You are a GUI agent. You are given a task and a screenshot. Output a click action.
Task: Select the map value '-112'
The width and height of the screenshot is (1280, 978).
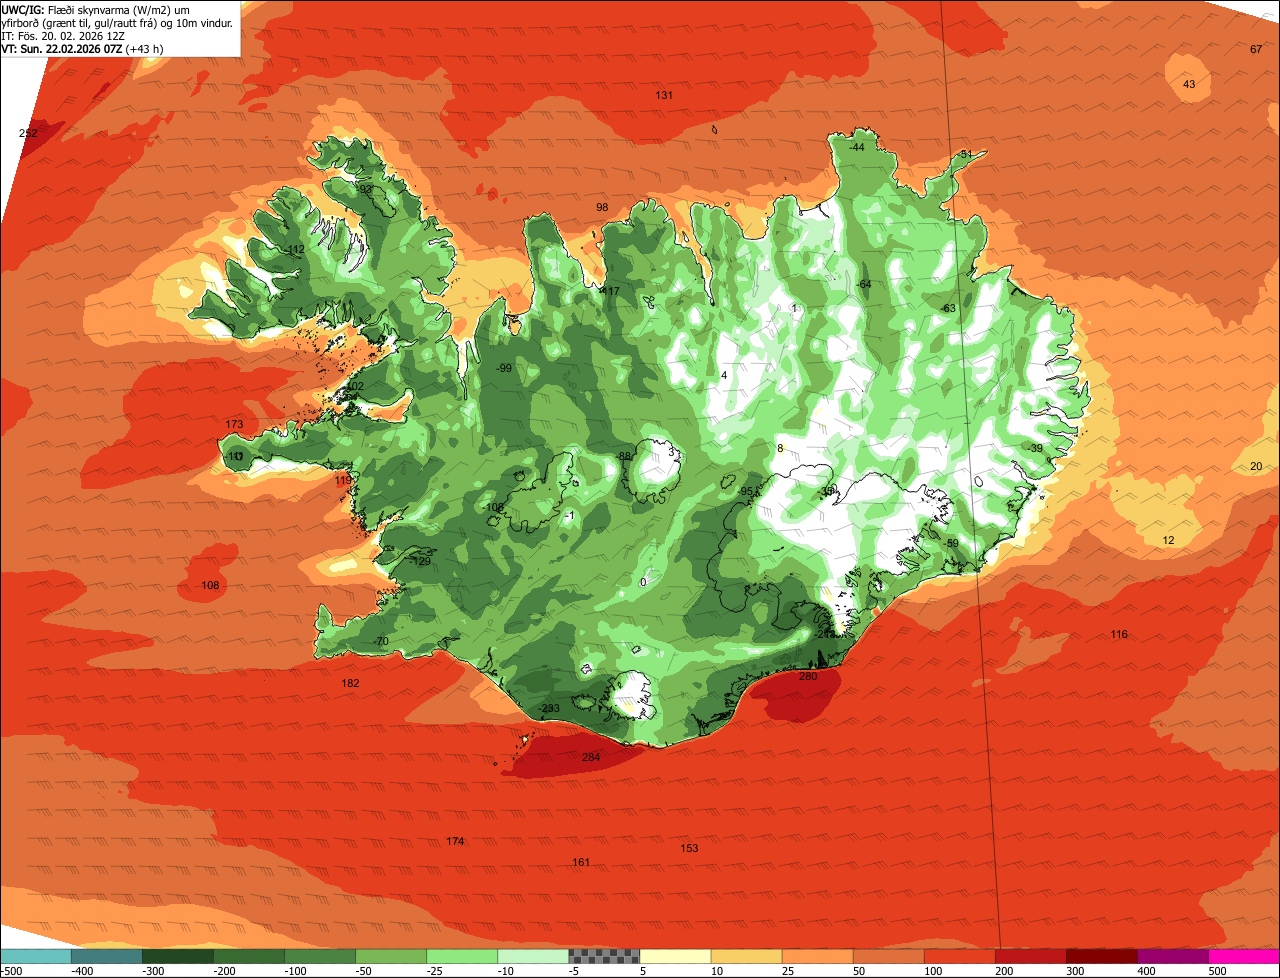[x=293, y=249]
